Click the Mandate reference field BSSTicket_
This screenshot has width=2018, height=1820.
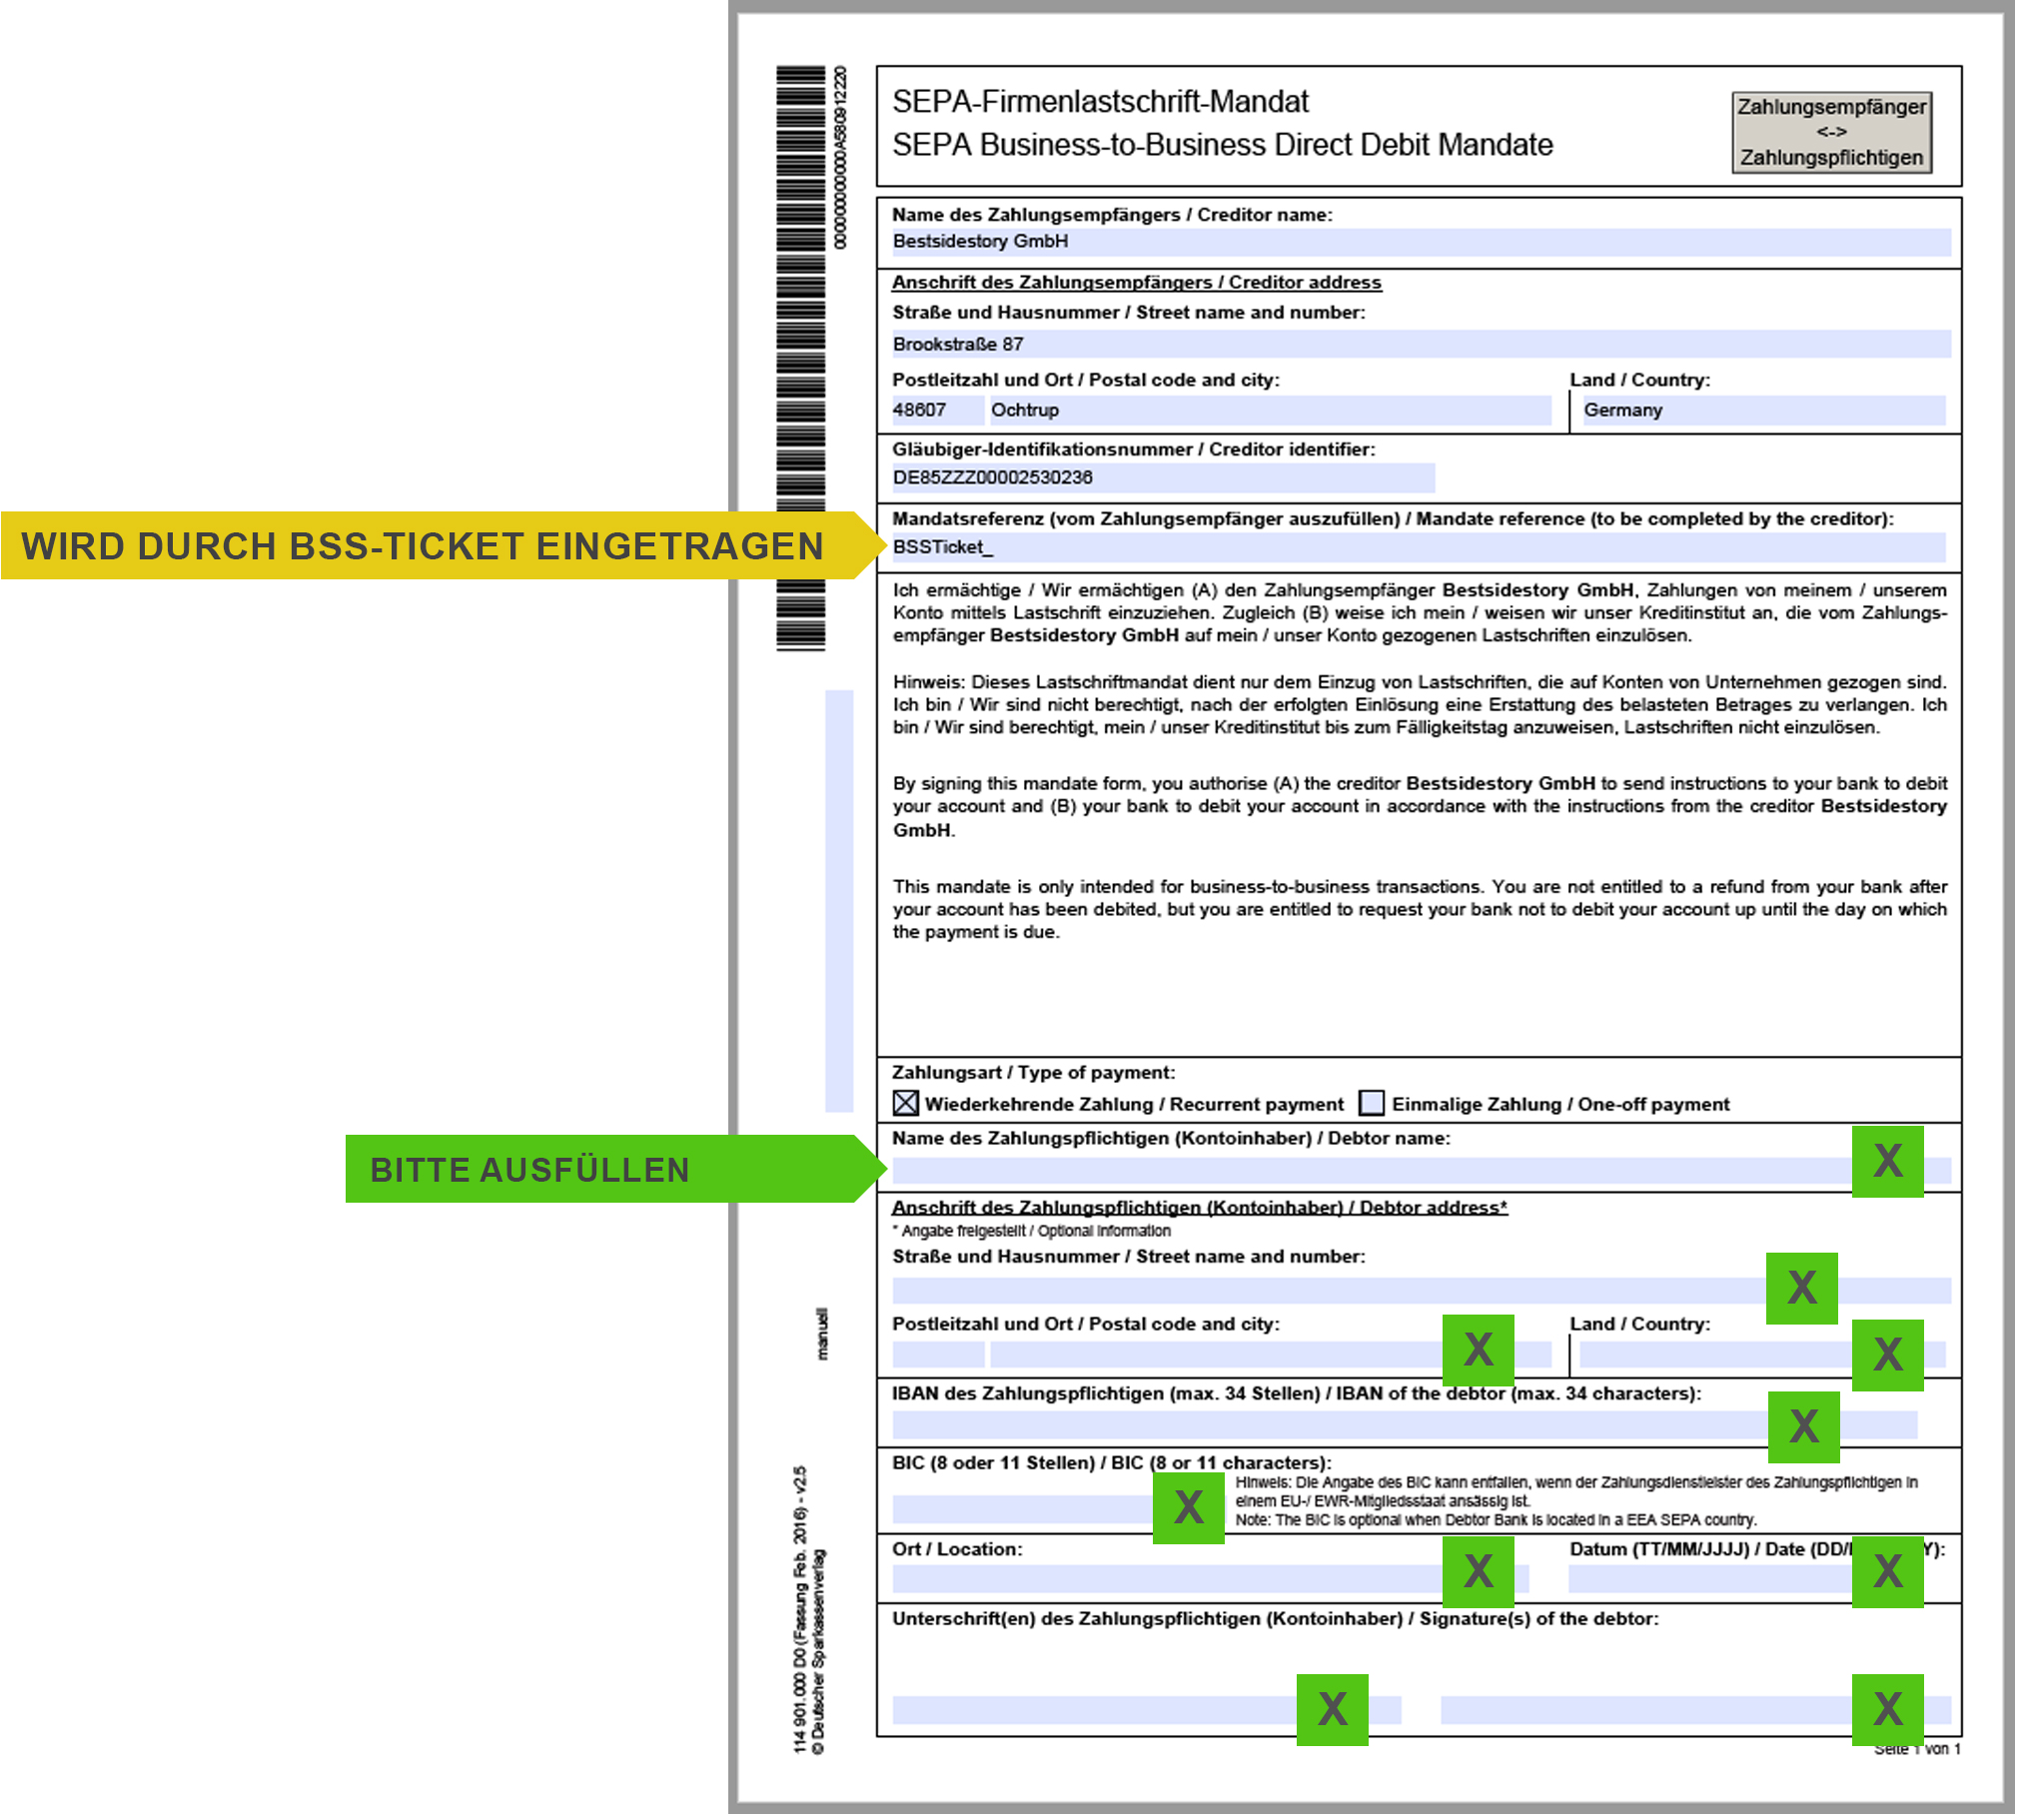[x=1422, y=548]
